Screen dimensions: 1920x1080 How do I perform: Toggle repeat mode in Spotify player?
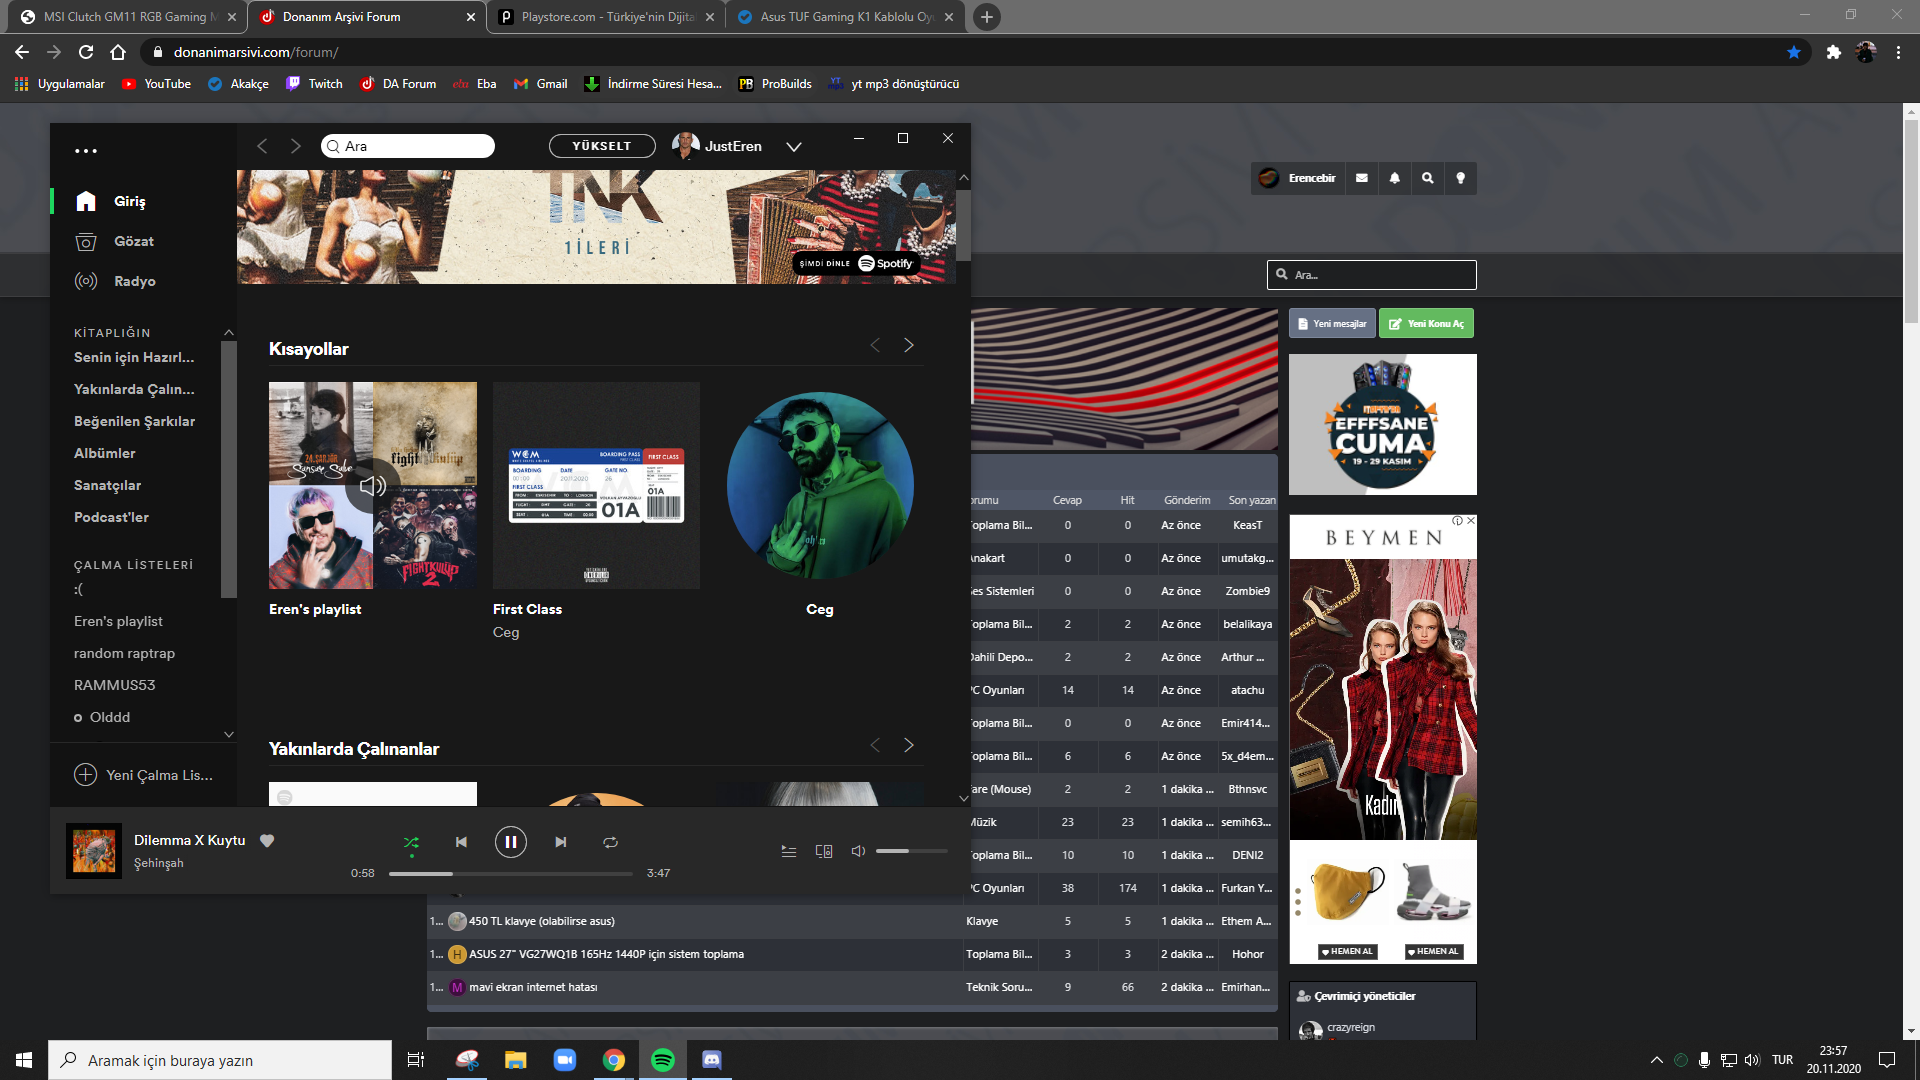tap(610, 842)
